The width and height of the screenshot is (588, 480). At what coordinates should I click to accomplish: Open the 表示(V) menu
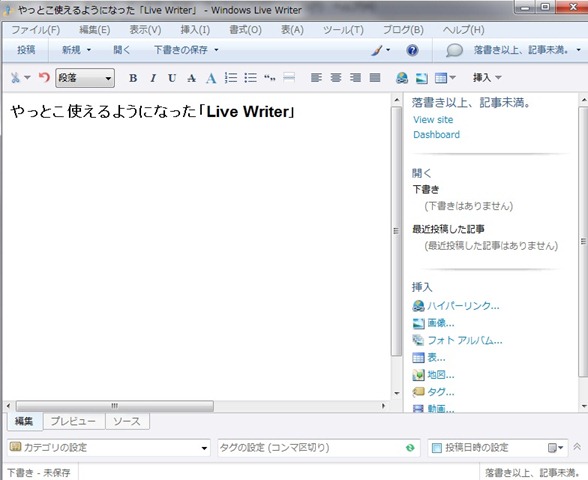click(x=145, y=30)
